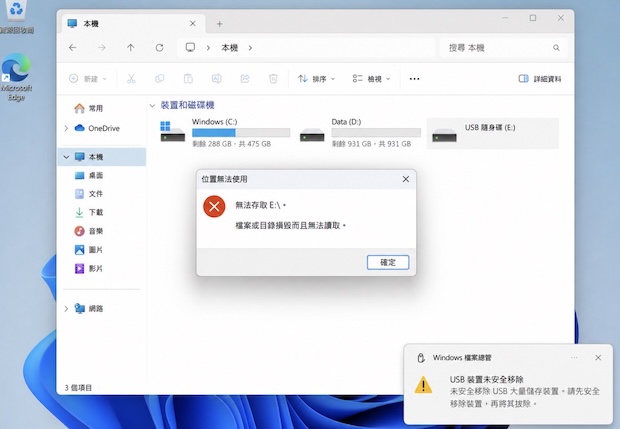Viewport: 620px width, 429px height.
Task: Open the Windows (C:) drive
Action: tap(225, 133)
